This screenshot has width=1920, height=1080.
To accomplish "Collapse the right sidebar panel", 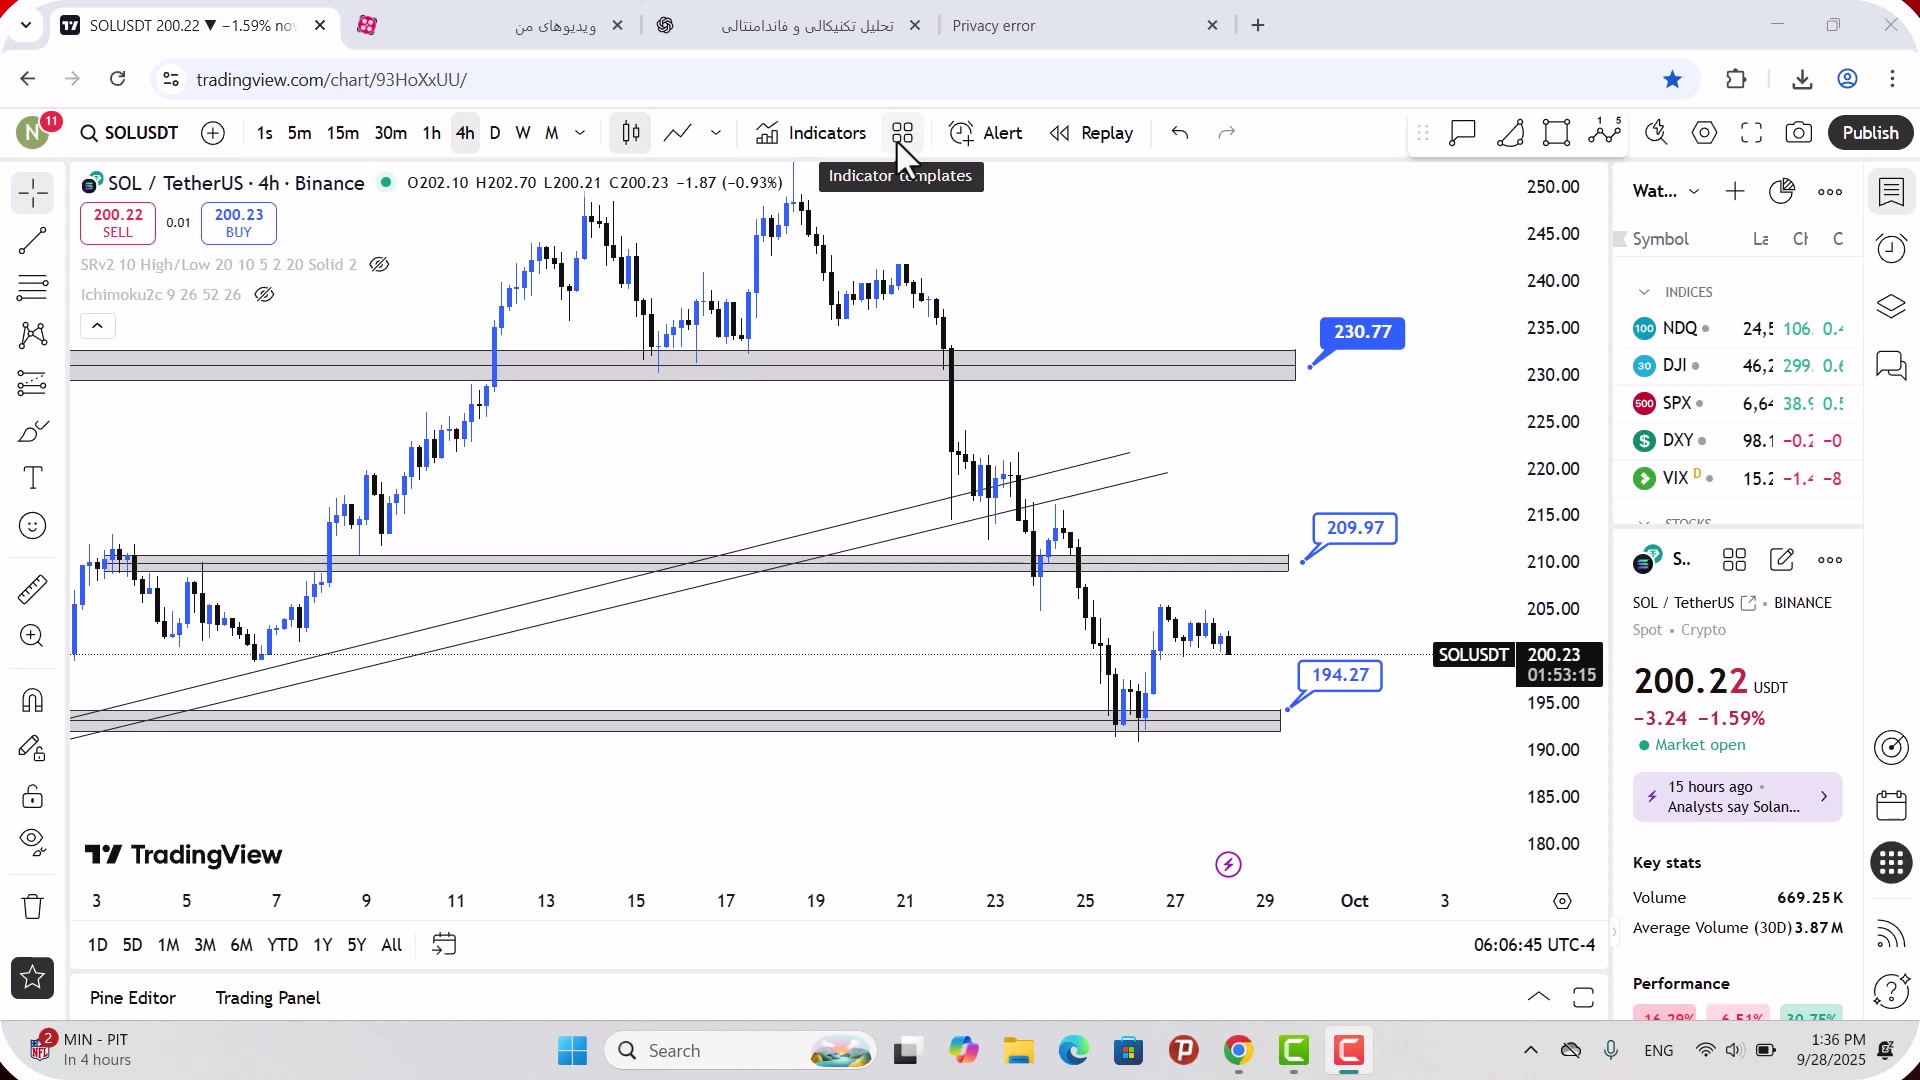I will coord(1612,931).
